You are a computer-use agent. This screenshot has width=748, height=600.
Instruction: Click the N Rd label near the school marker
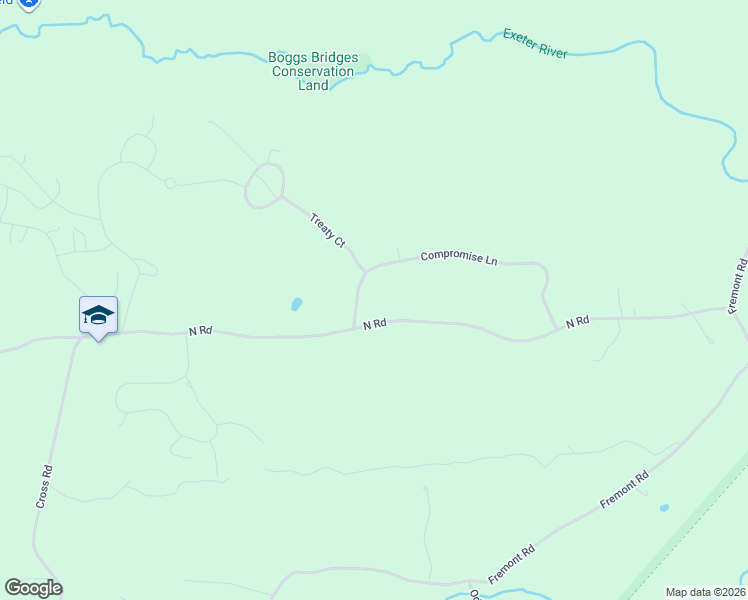[200, 331]
